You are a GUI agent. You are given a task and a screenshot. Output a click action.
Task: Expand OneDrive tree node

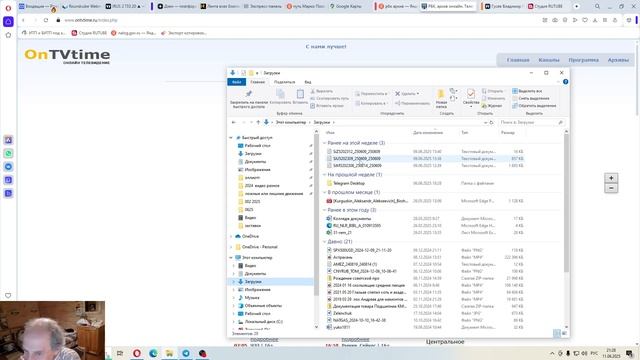pos(231,236)
